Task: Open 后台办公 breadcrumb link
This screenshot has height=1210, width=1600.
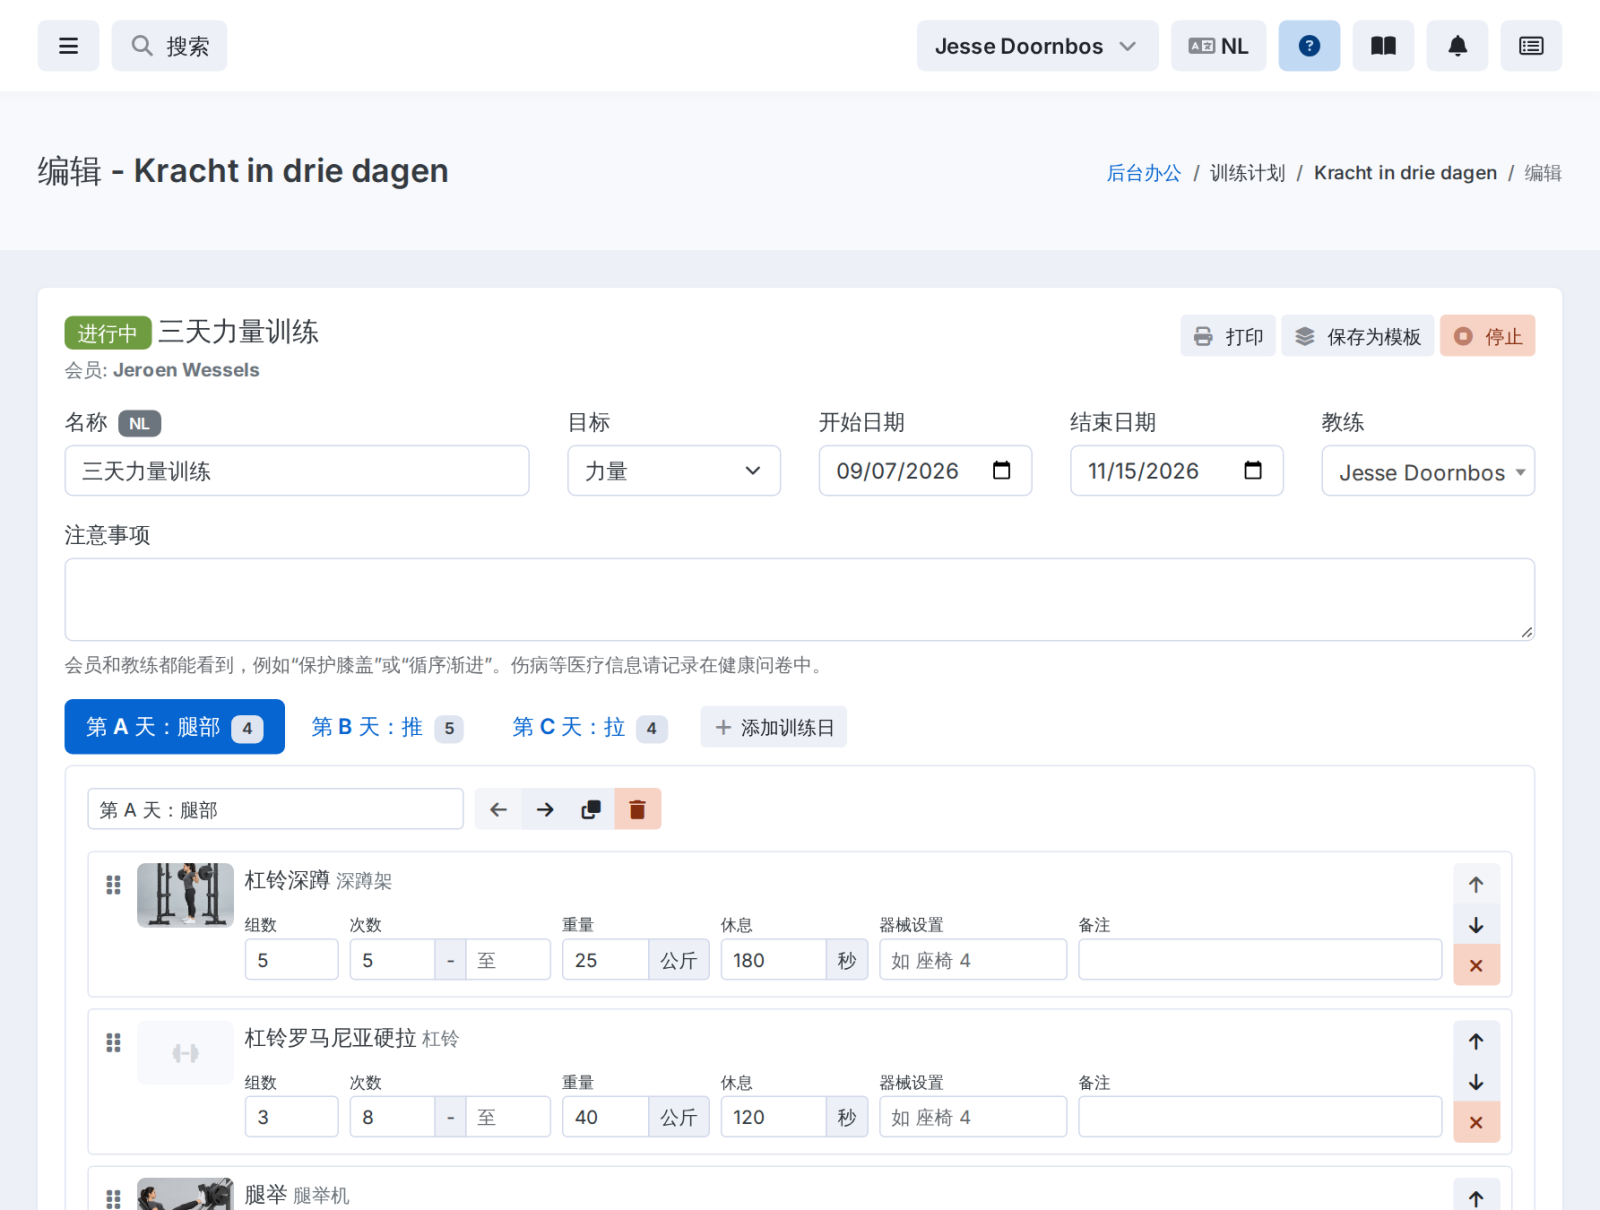Action: tap(1143, 173)
